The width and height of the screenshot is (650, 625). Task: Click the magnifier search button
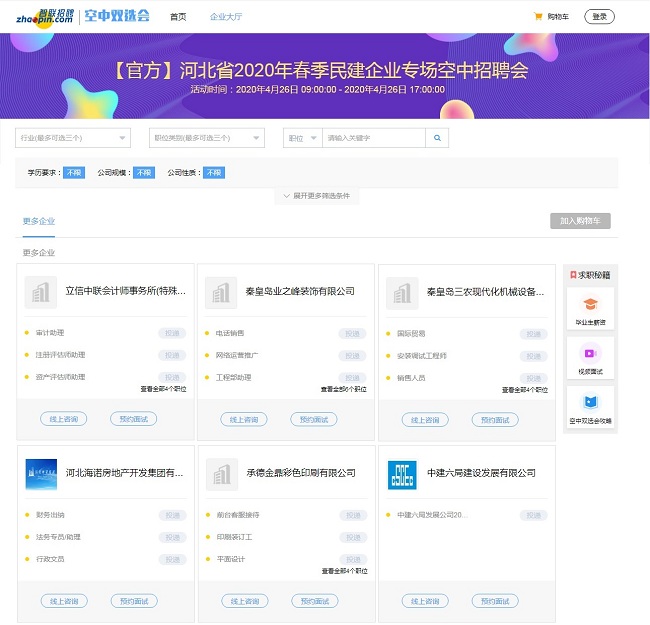point(437,138)
